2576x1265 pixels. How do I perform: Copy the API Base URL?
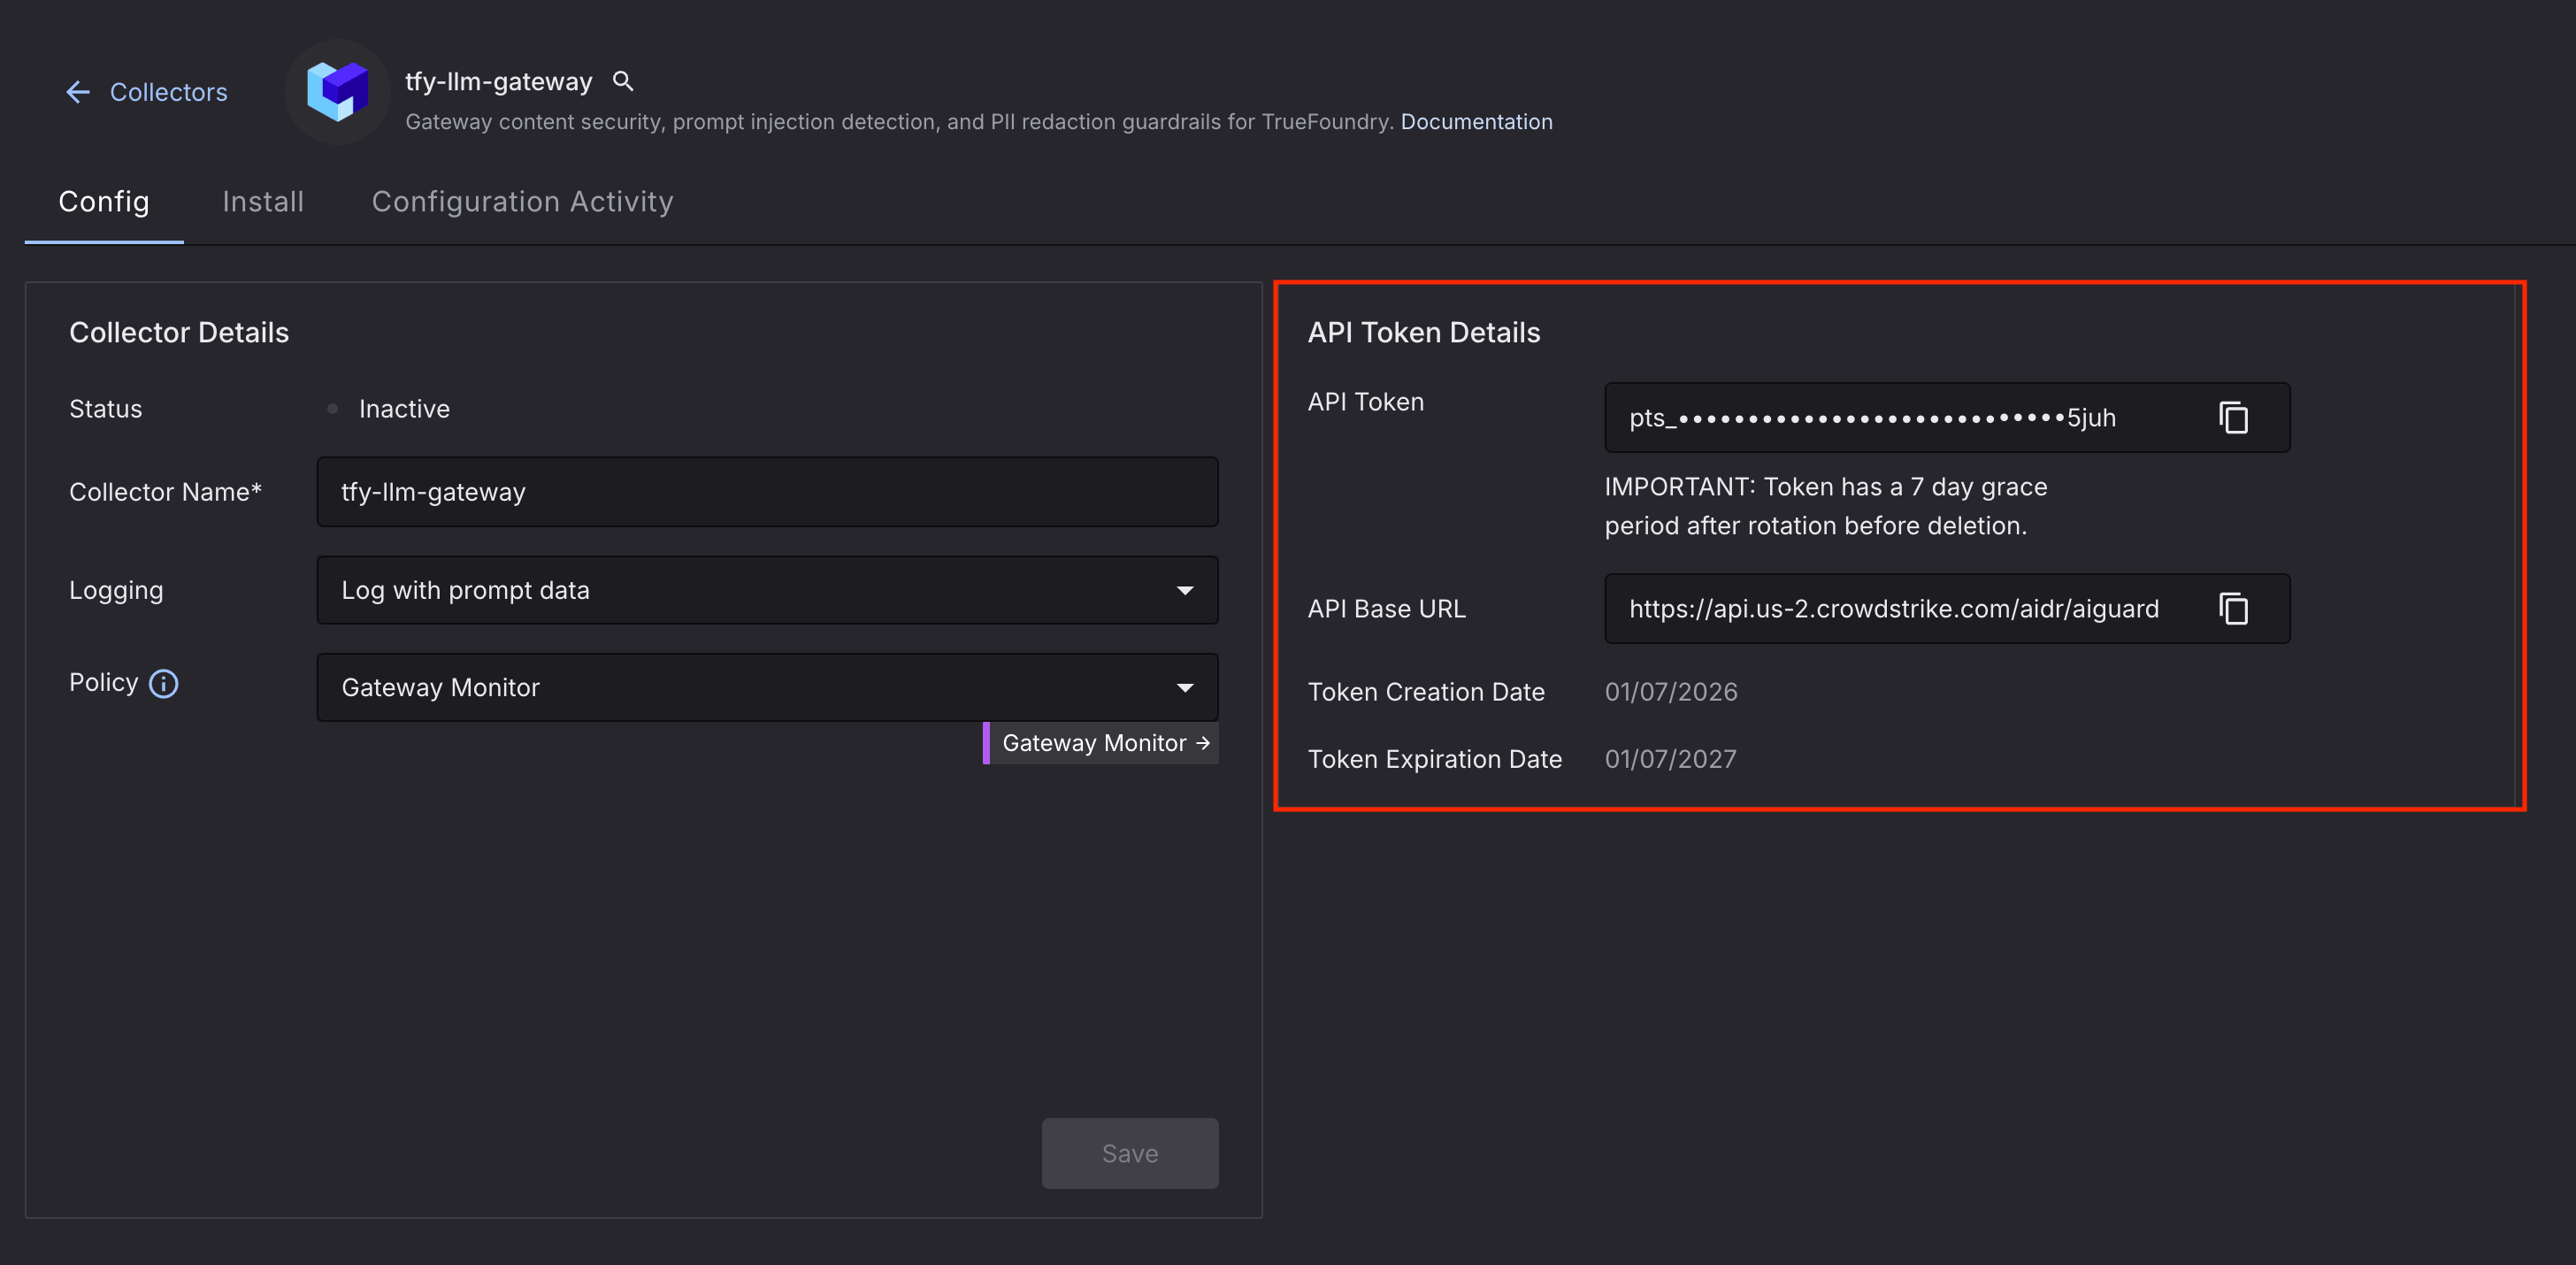click(2233, 609)
